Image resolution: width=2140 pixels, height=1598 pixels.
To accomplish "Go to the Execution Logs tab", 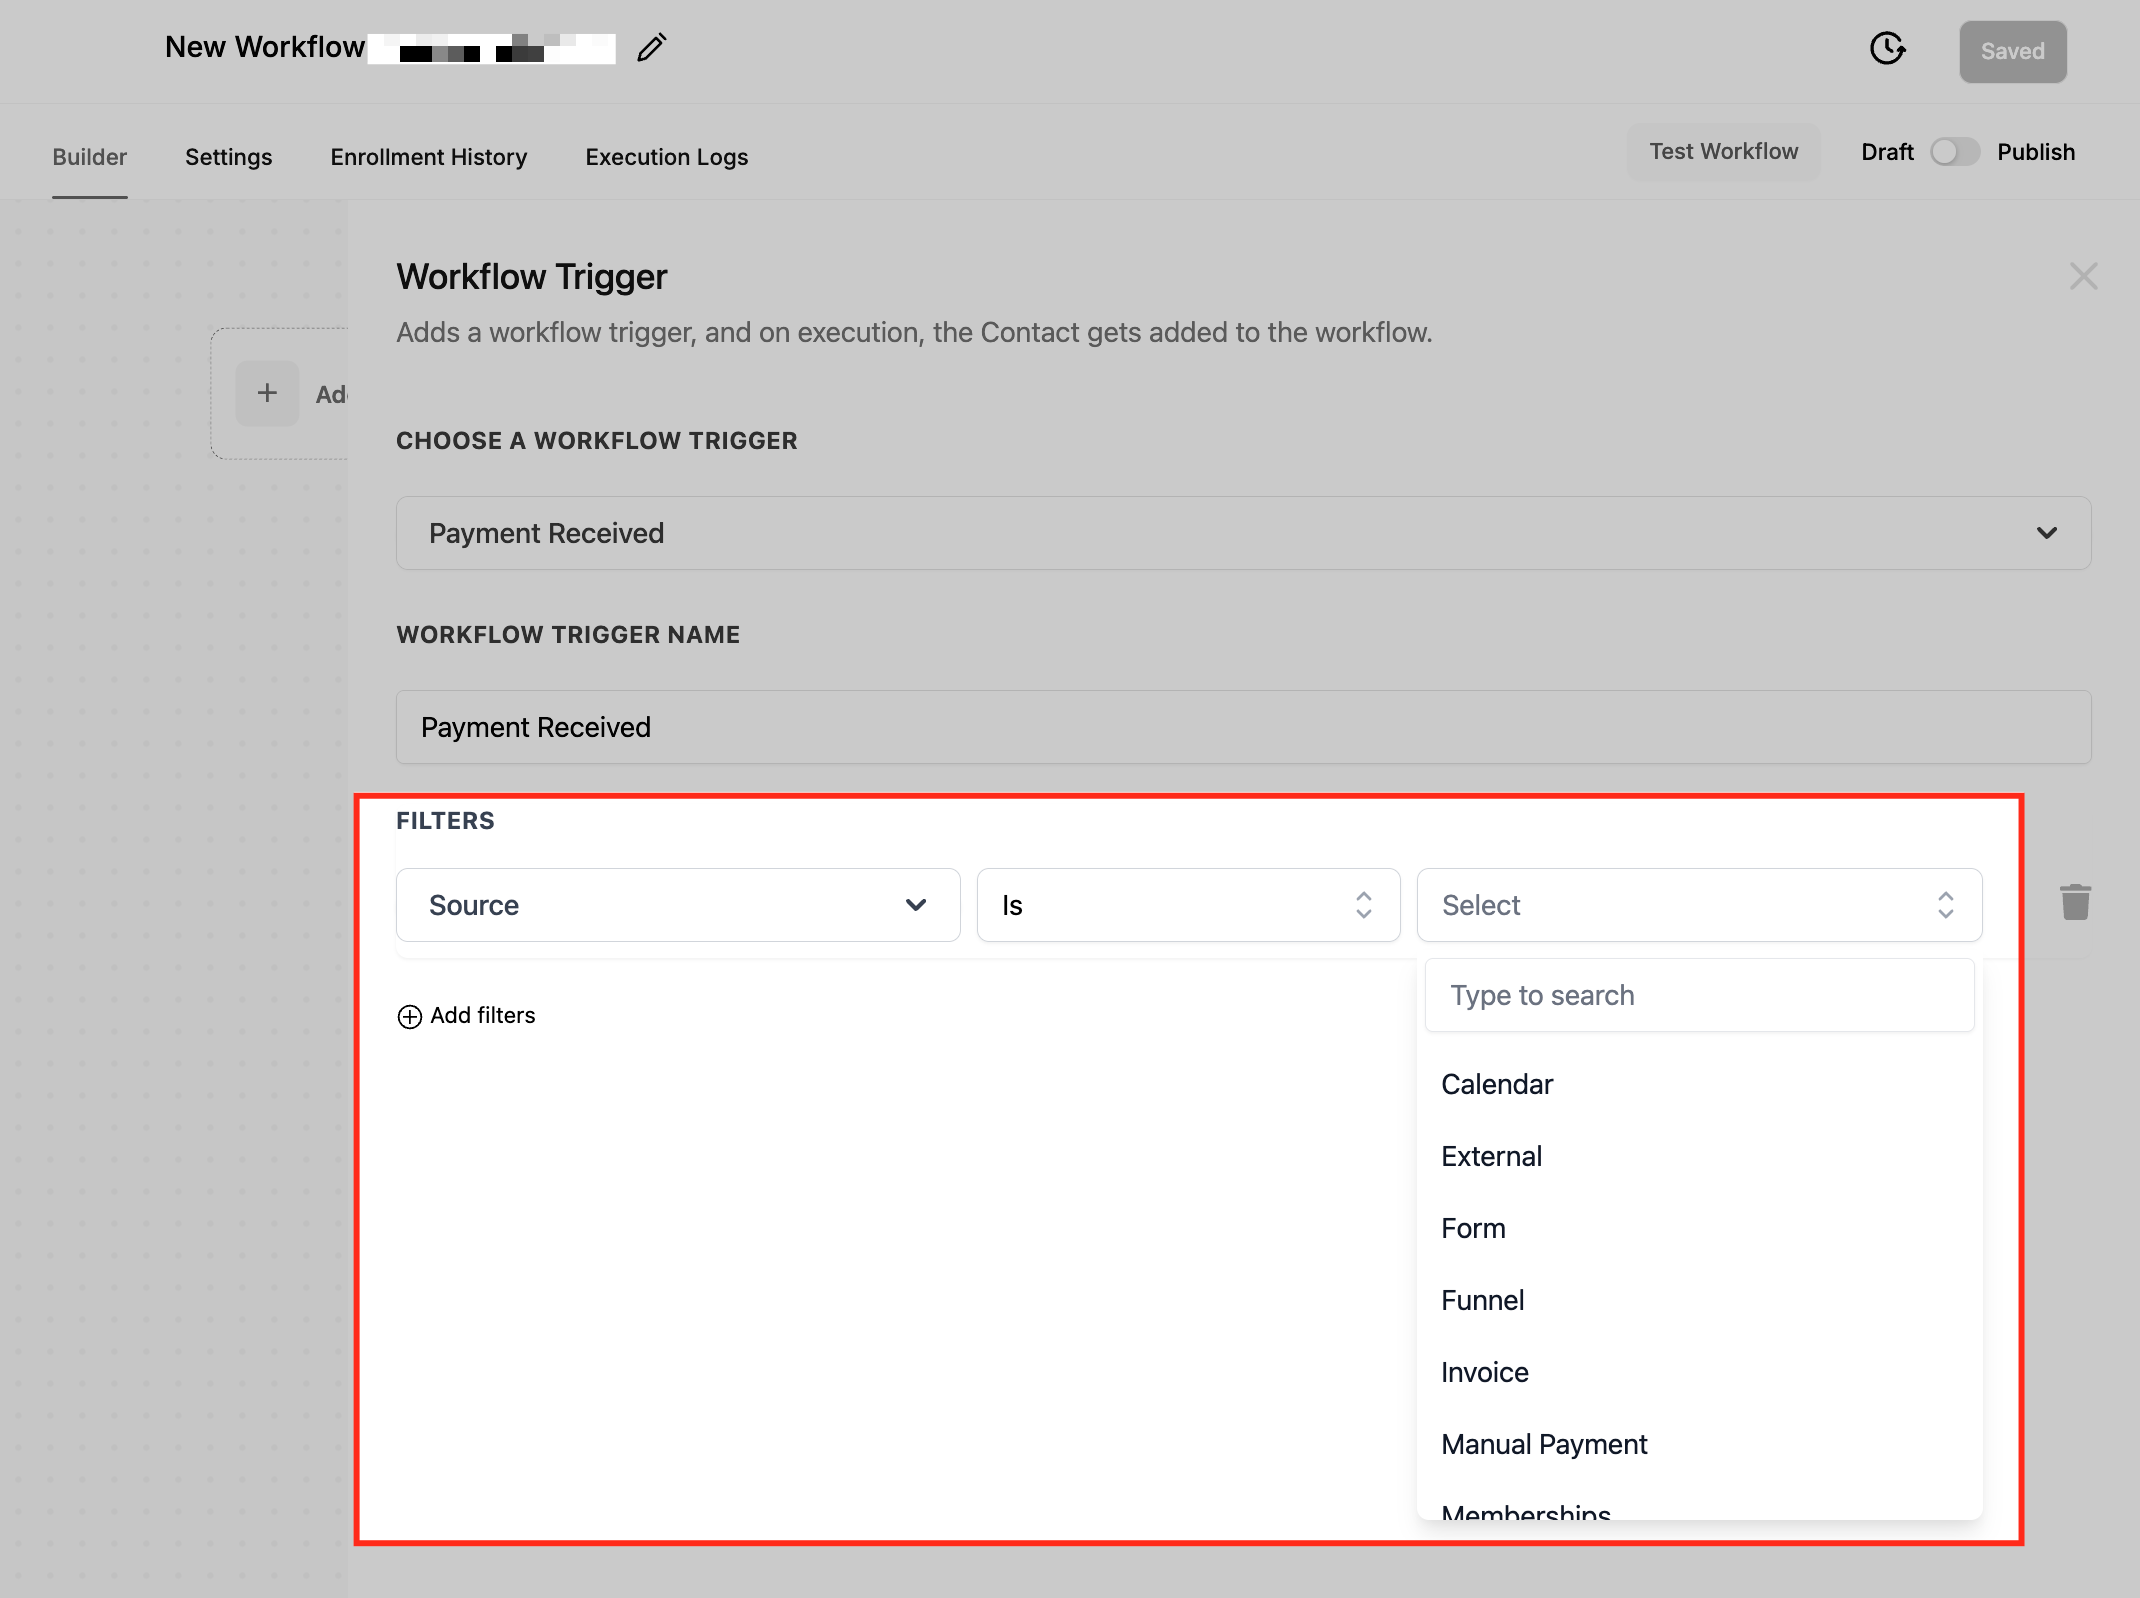I will (666, 157).
